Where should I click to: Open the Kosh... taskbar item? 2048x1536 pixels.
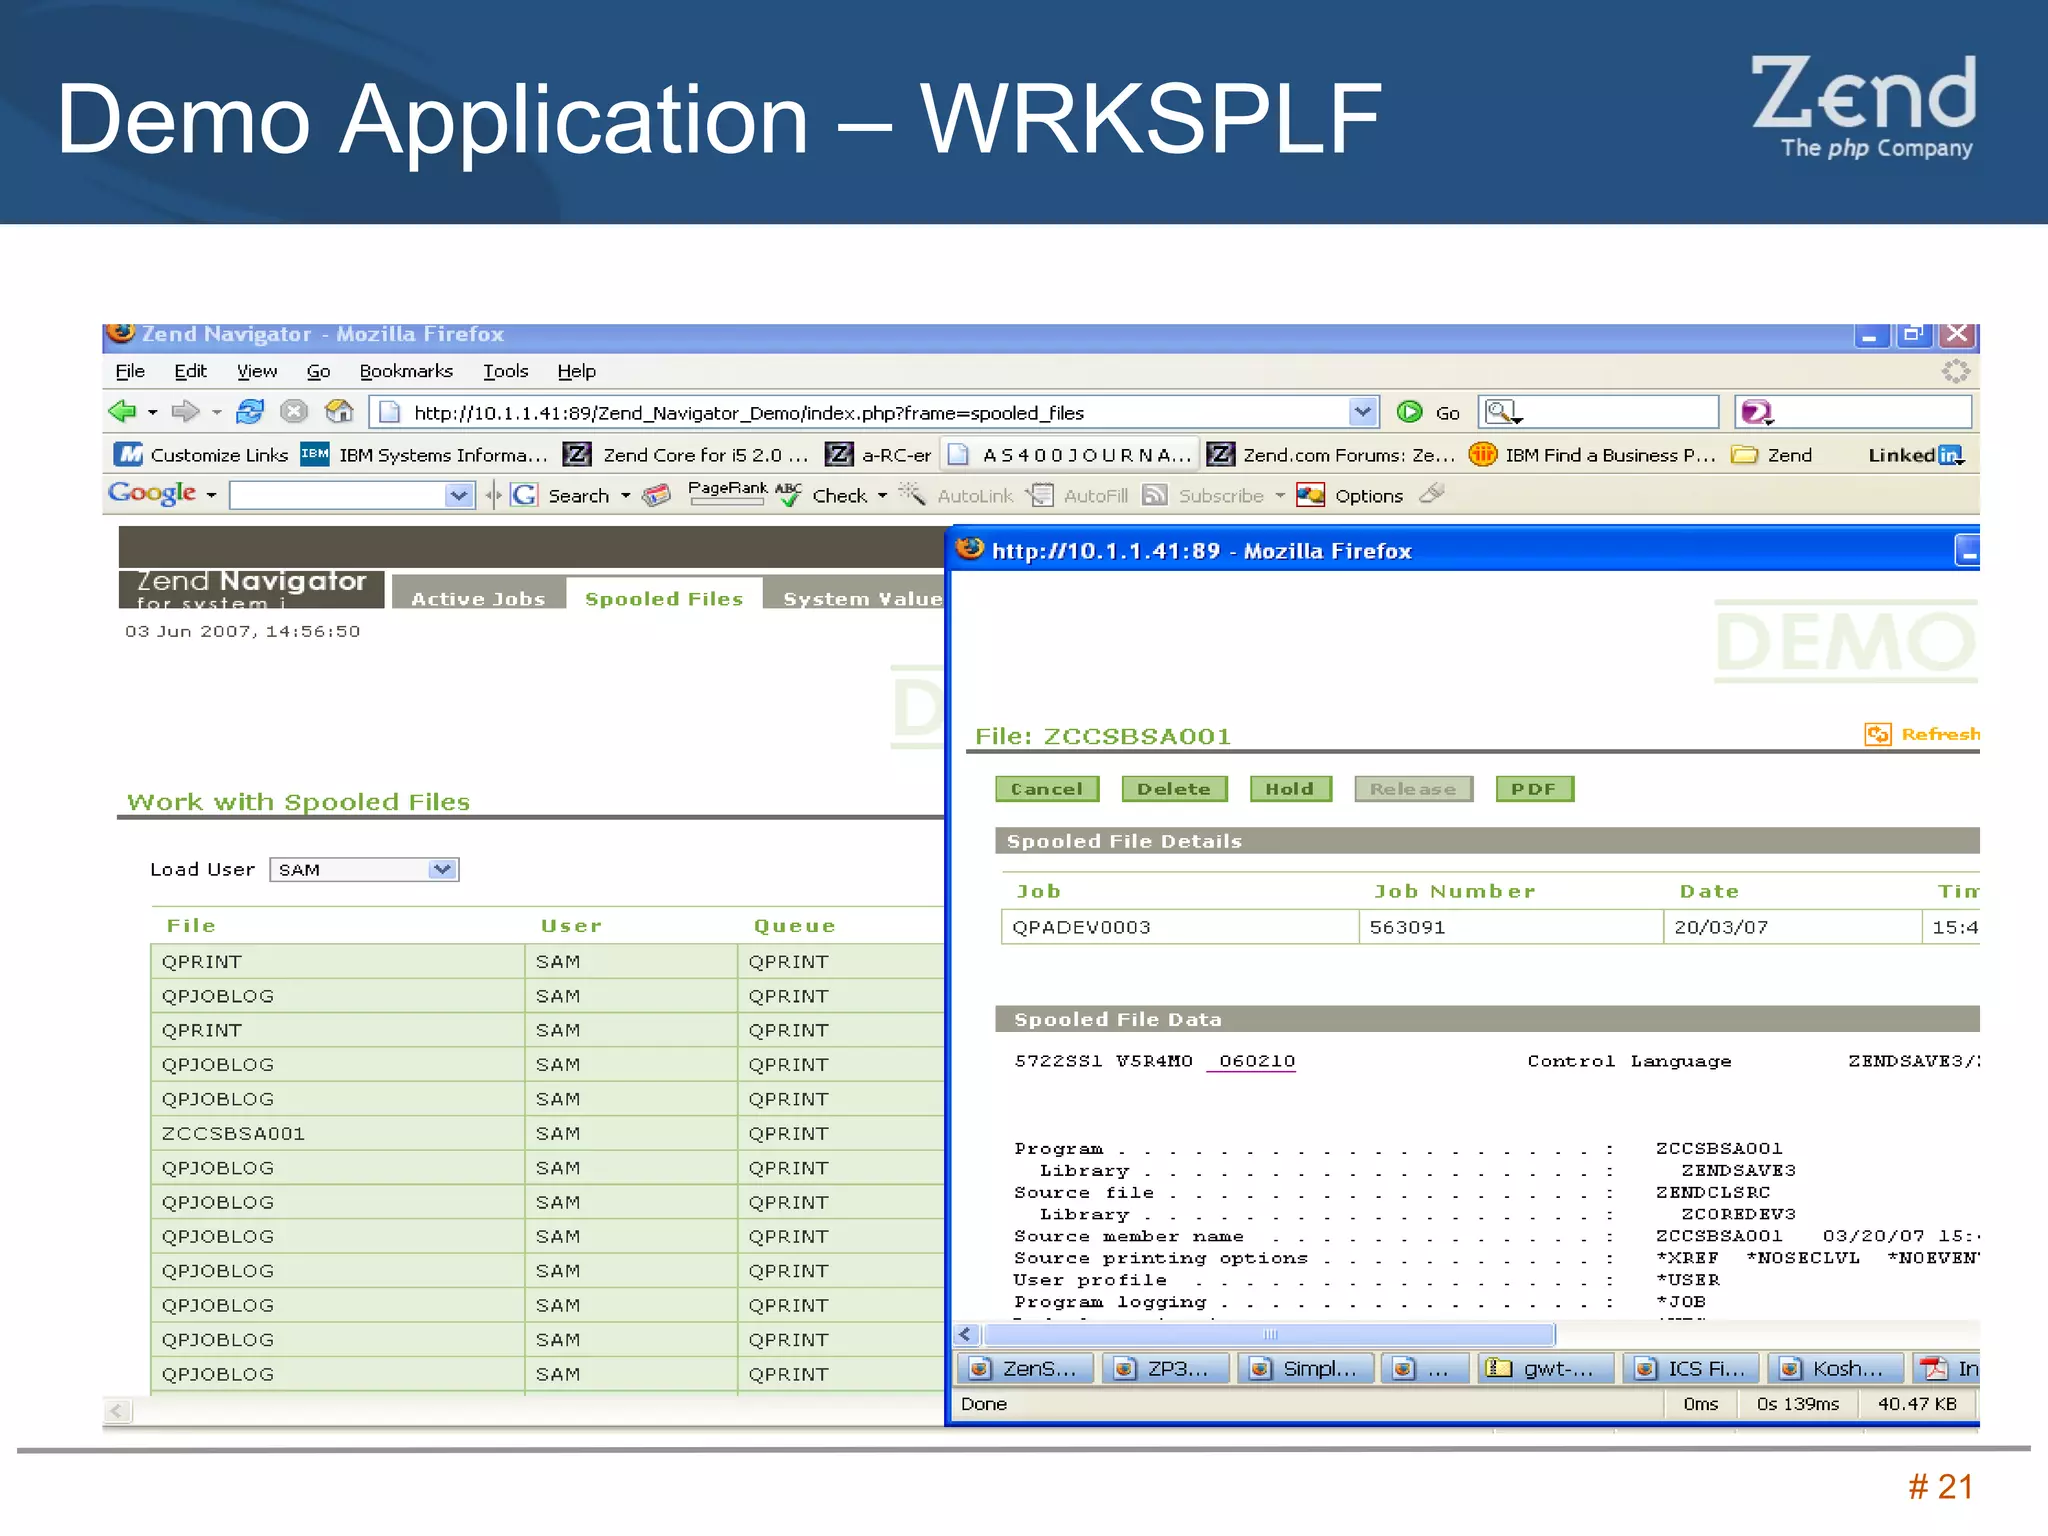pos(1835,1368)
